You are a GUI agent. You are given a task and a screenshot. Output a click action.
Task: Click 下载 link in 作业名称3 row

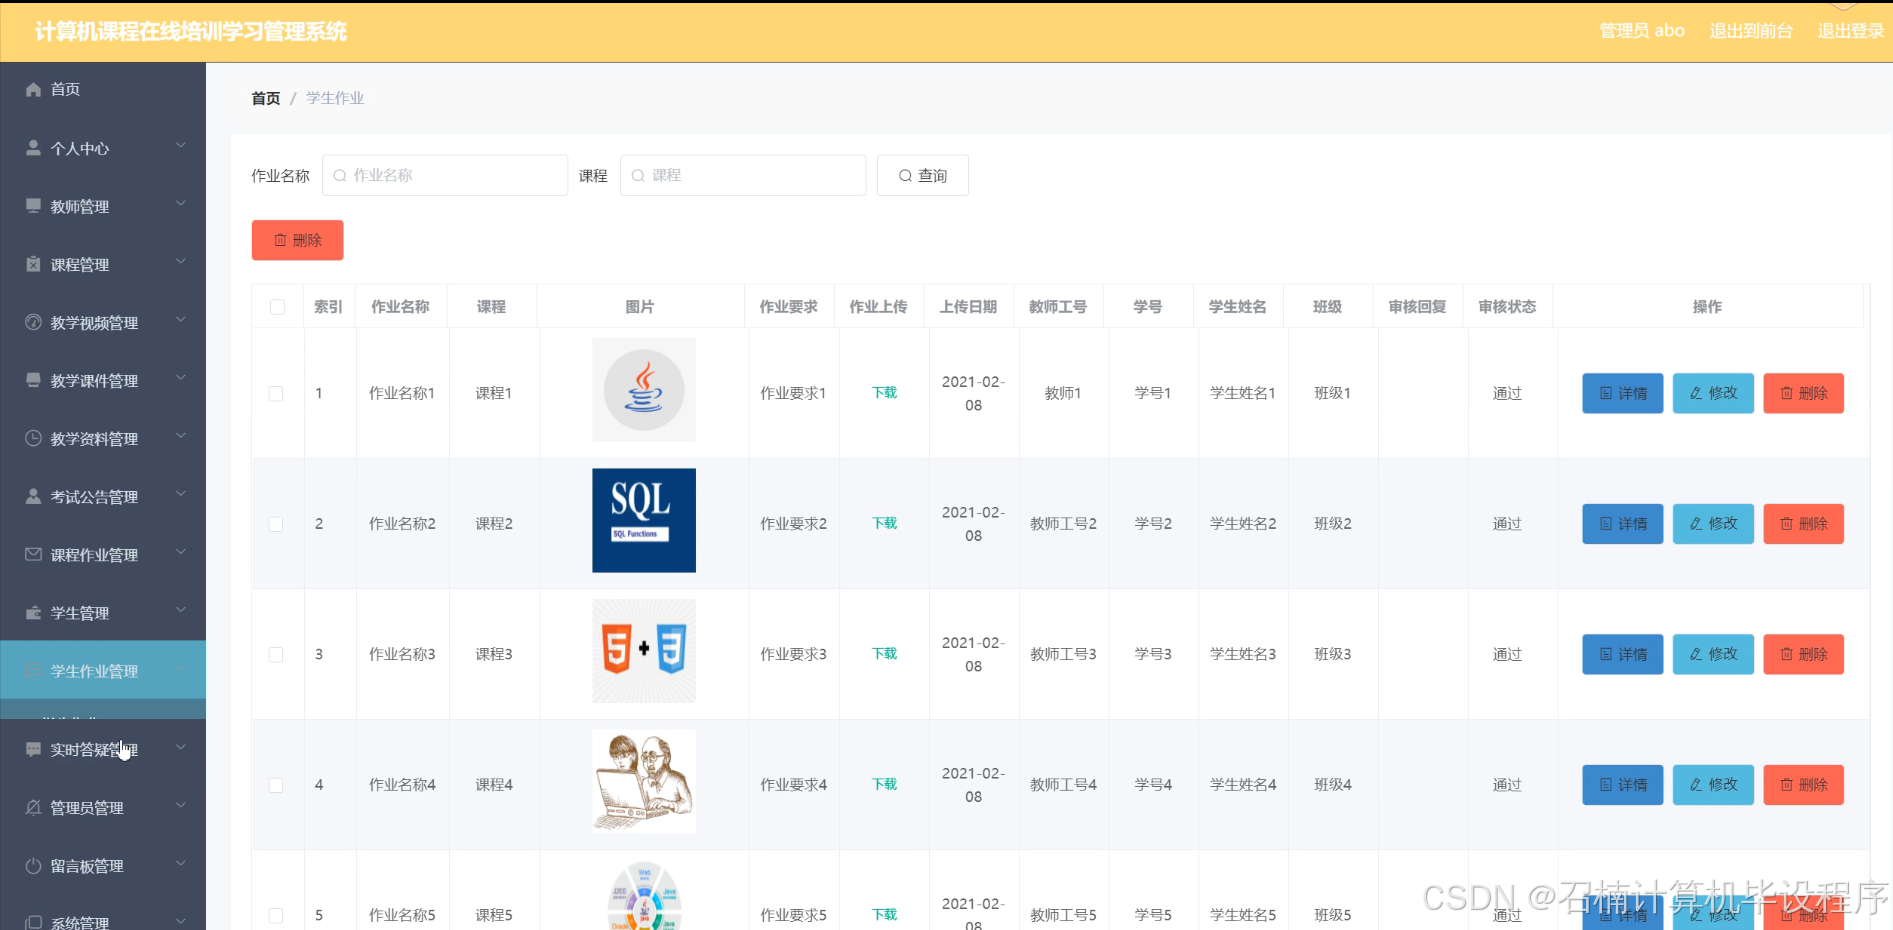click(884, 654)
